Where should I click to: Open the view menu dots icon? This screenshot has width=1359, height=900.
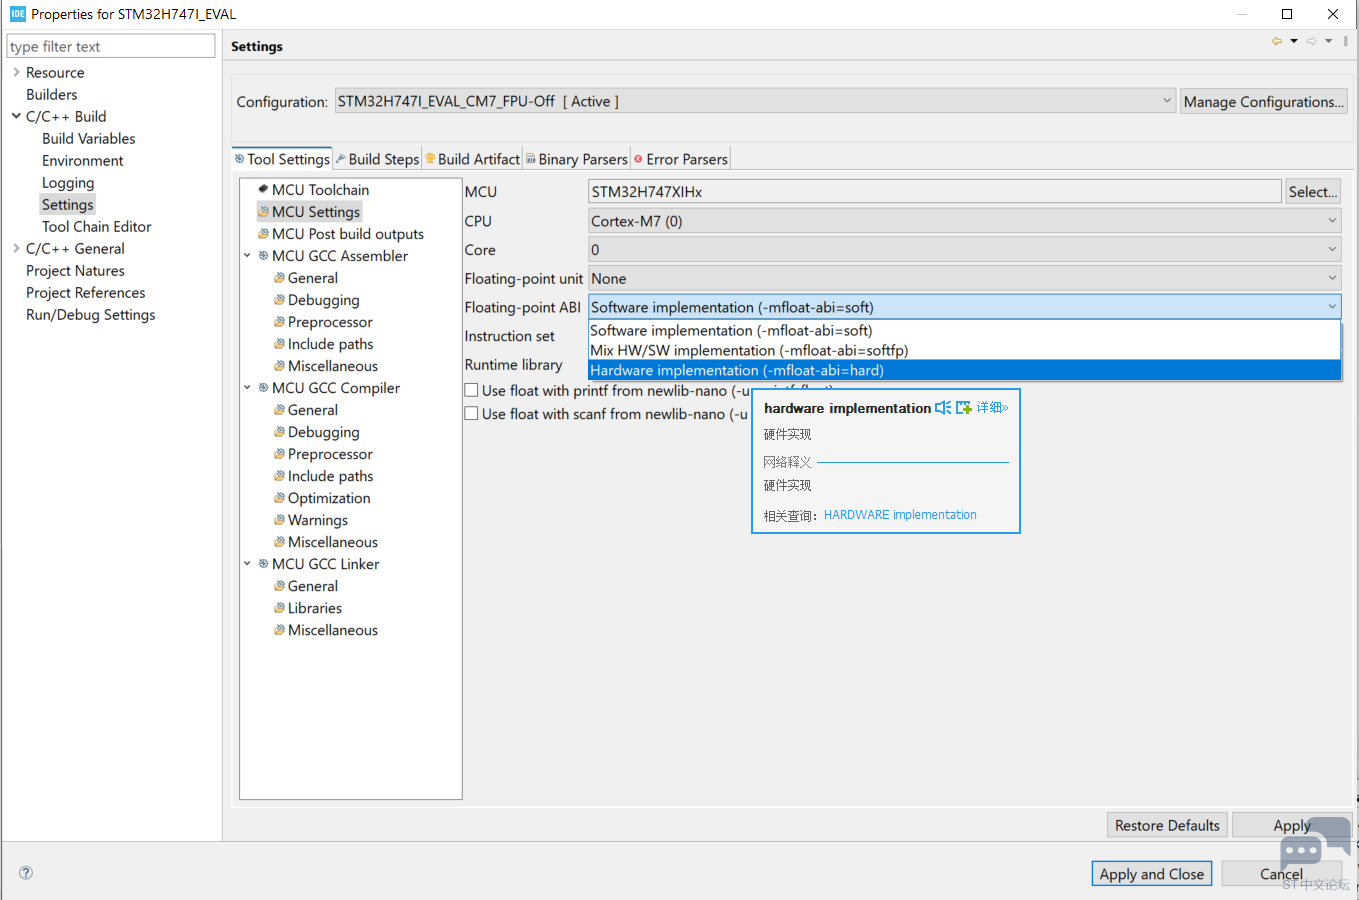coord(1346,41)
